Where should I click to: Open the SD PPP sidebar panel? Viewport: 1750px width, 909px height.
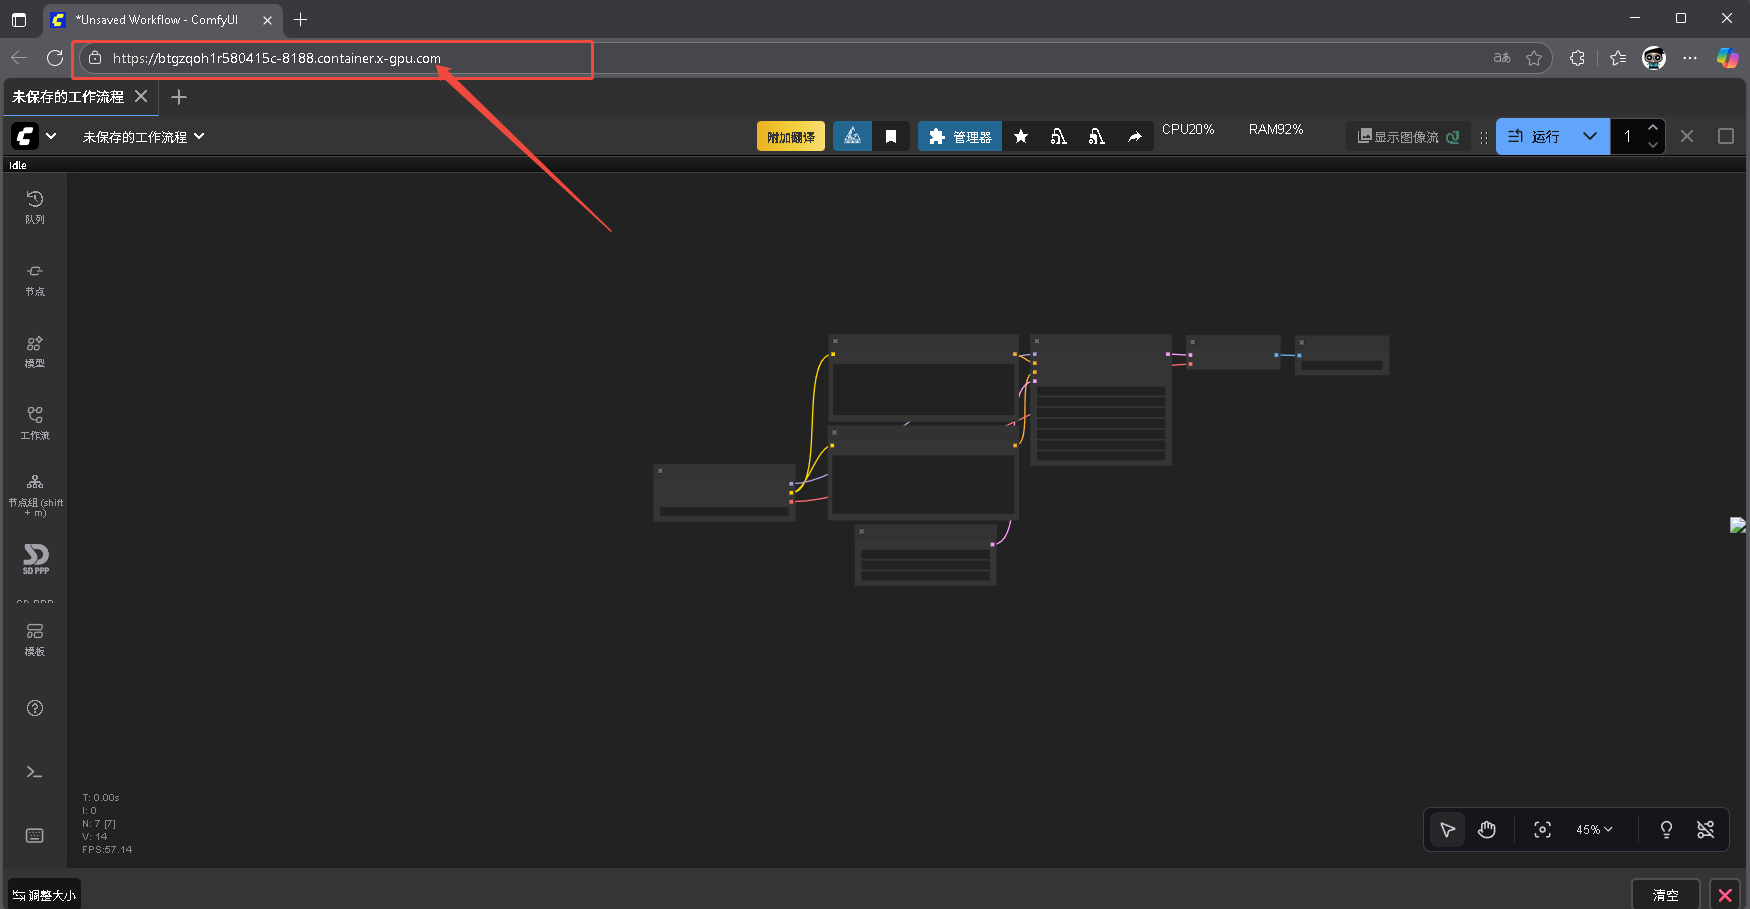(35, 559)
